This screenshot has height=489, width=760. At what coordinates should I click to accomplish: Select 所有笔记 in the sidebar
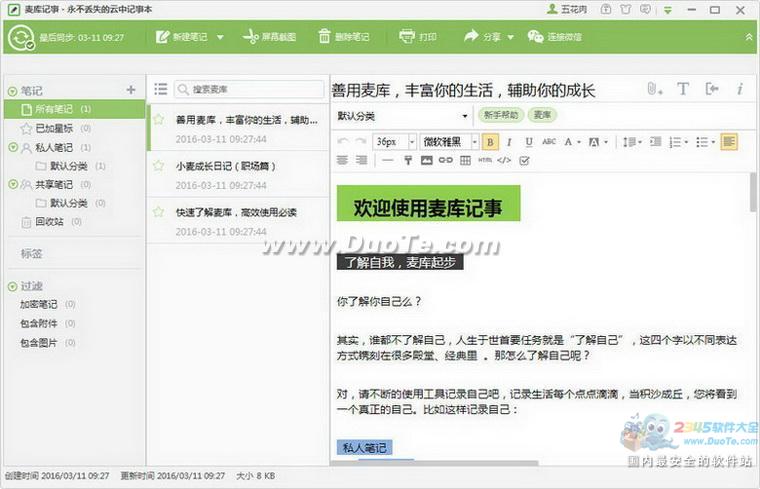tap(75, 109)
